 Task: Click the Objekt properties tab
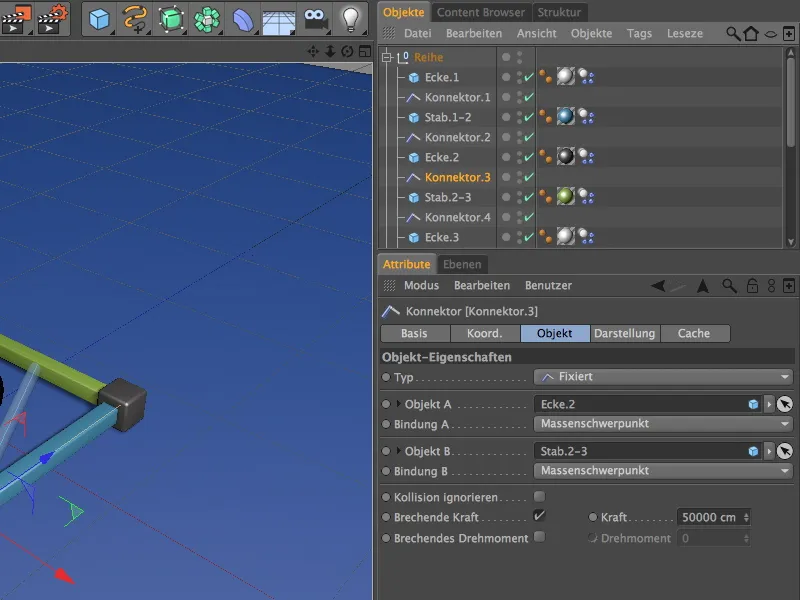coord(555,333)
